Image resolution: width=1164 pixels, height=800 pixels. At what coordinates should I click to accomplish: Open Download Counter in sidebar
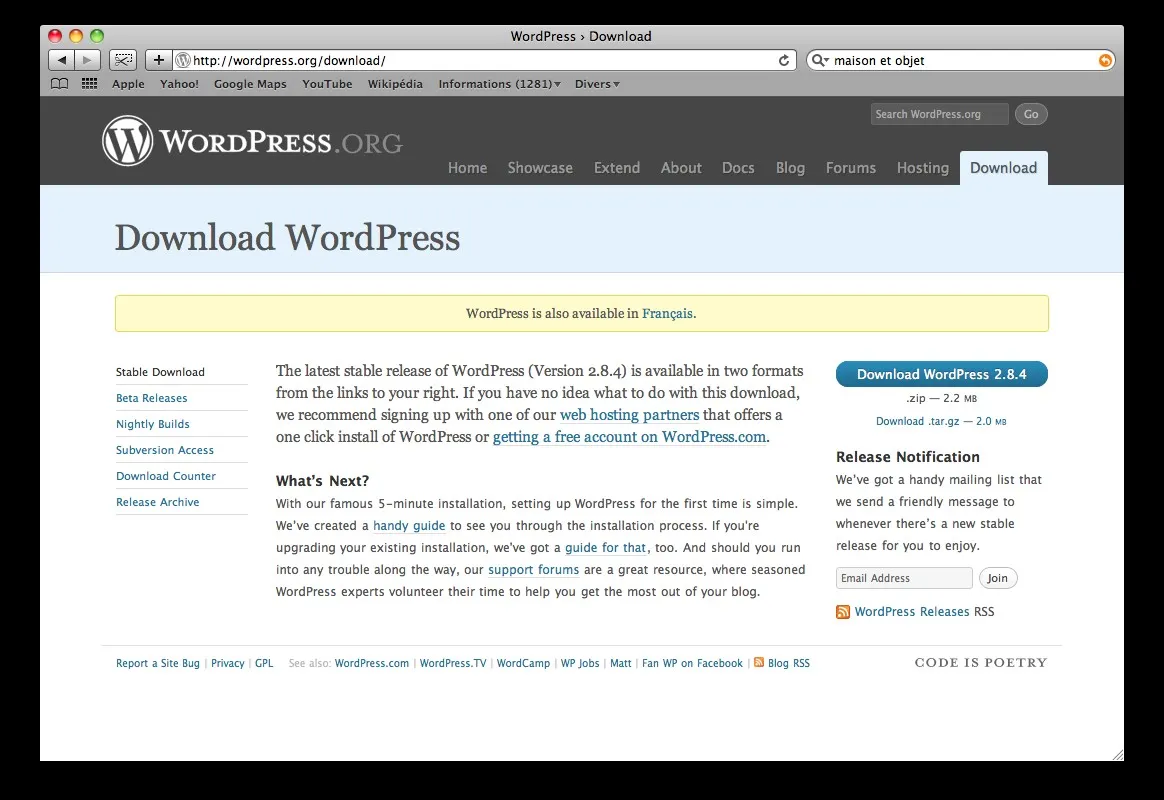click(x=166, y=476)
